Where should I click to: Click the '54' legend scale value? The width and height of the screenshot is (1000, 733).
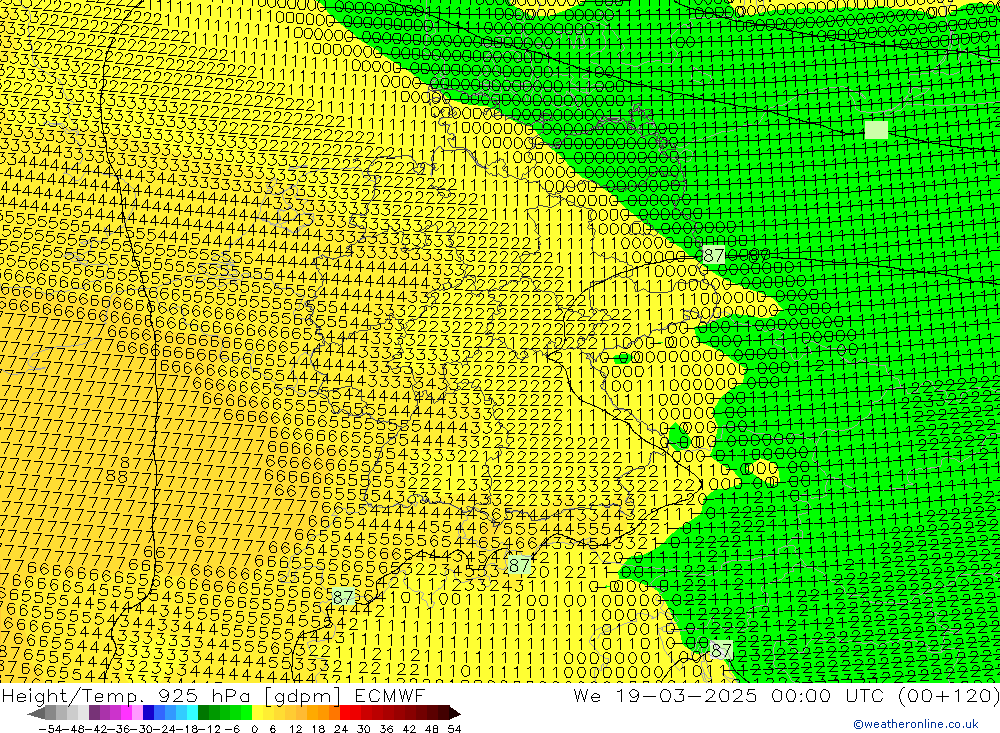(454, 729)
